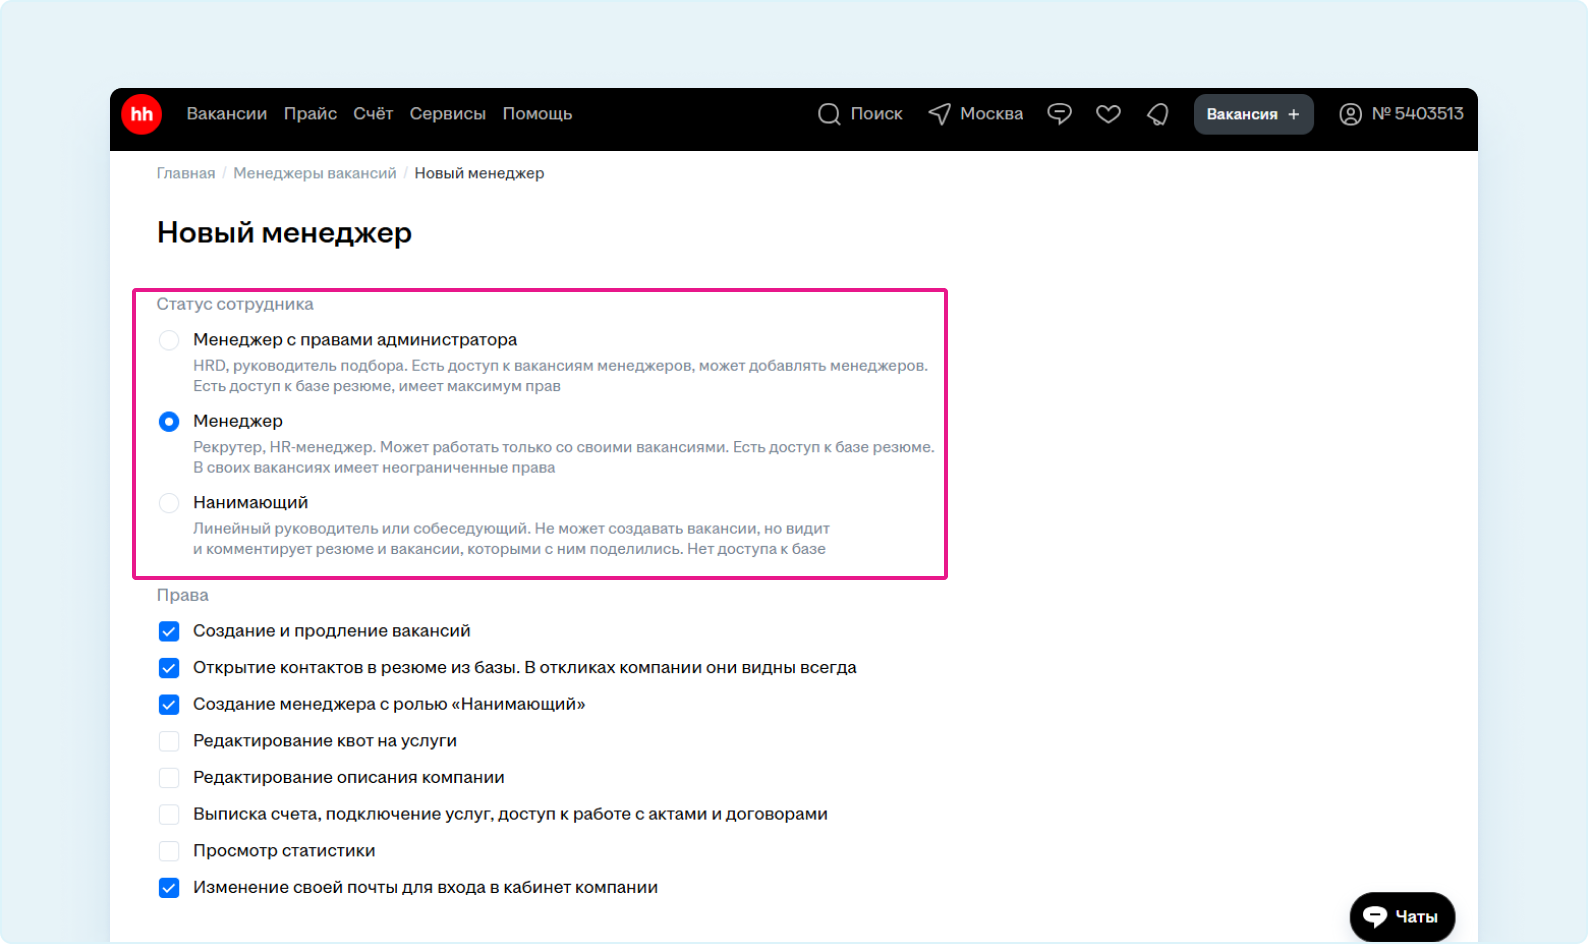Viewport: 1588px width, 944px height.
Task: Open the search magnifier icon
Action: [x=829, y=114]
